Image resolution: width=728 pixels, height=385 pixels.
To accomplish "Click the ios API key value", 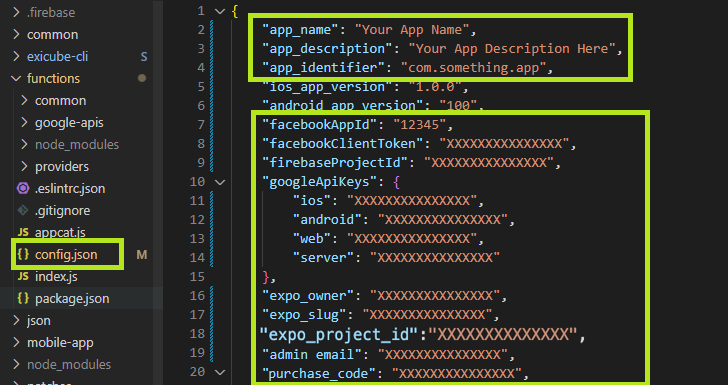I will point(412,201).
